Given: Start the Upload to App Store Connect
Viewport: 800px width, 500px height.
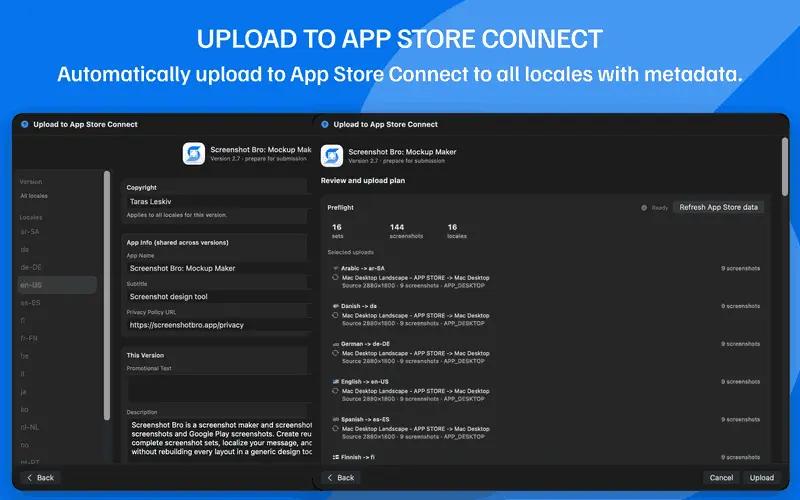Looking at the screenshot, I should click(x=761, y=478).
